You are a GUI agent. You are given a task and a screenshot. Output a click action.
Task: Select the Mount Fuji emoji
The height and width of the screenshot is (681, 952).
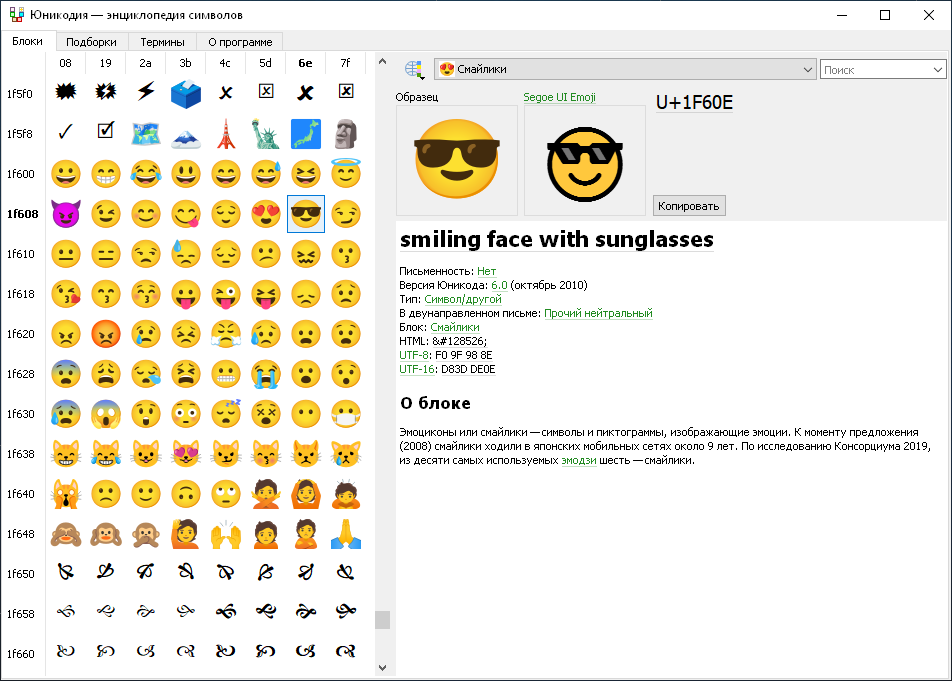point(185,137)
